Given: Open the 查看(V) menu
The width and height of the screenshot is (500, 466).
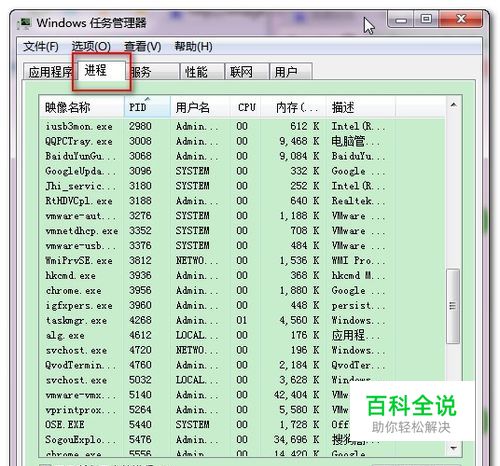Looking at the screenshot, I should coord(143,46).
